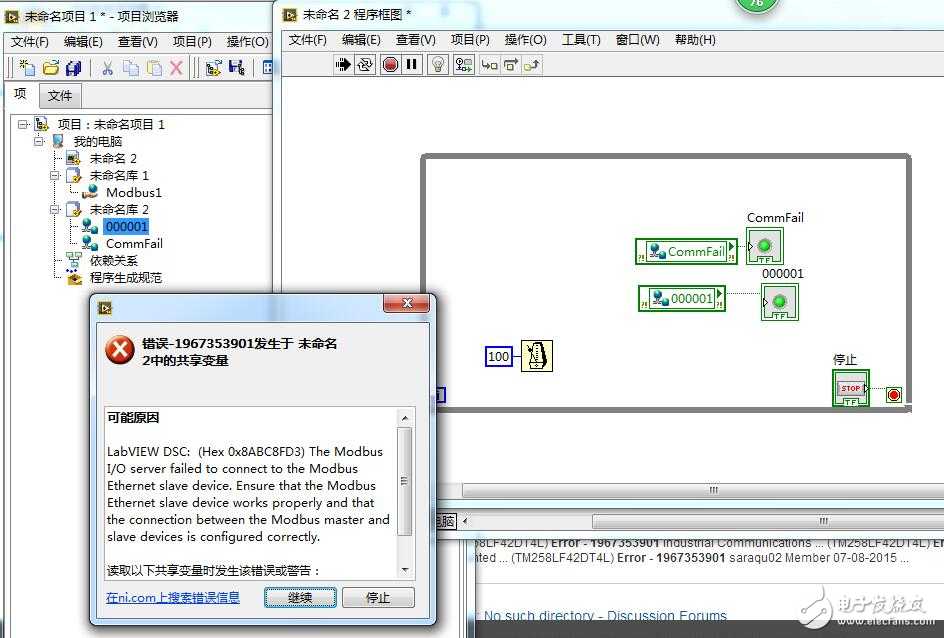Open 窗口(W) menu in block diagram
Image resolution: width=944 pixels, height=638 pixels.
click(x=638, y=40)
